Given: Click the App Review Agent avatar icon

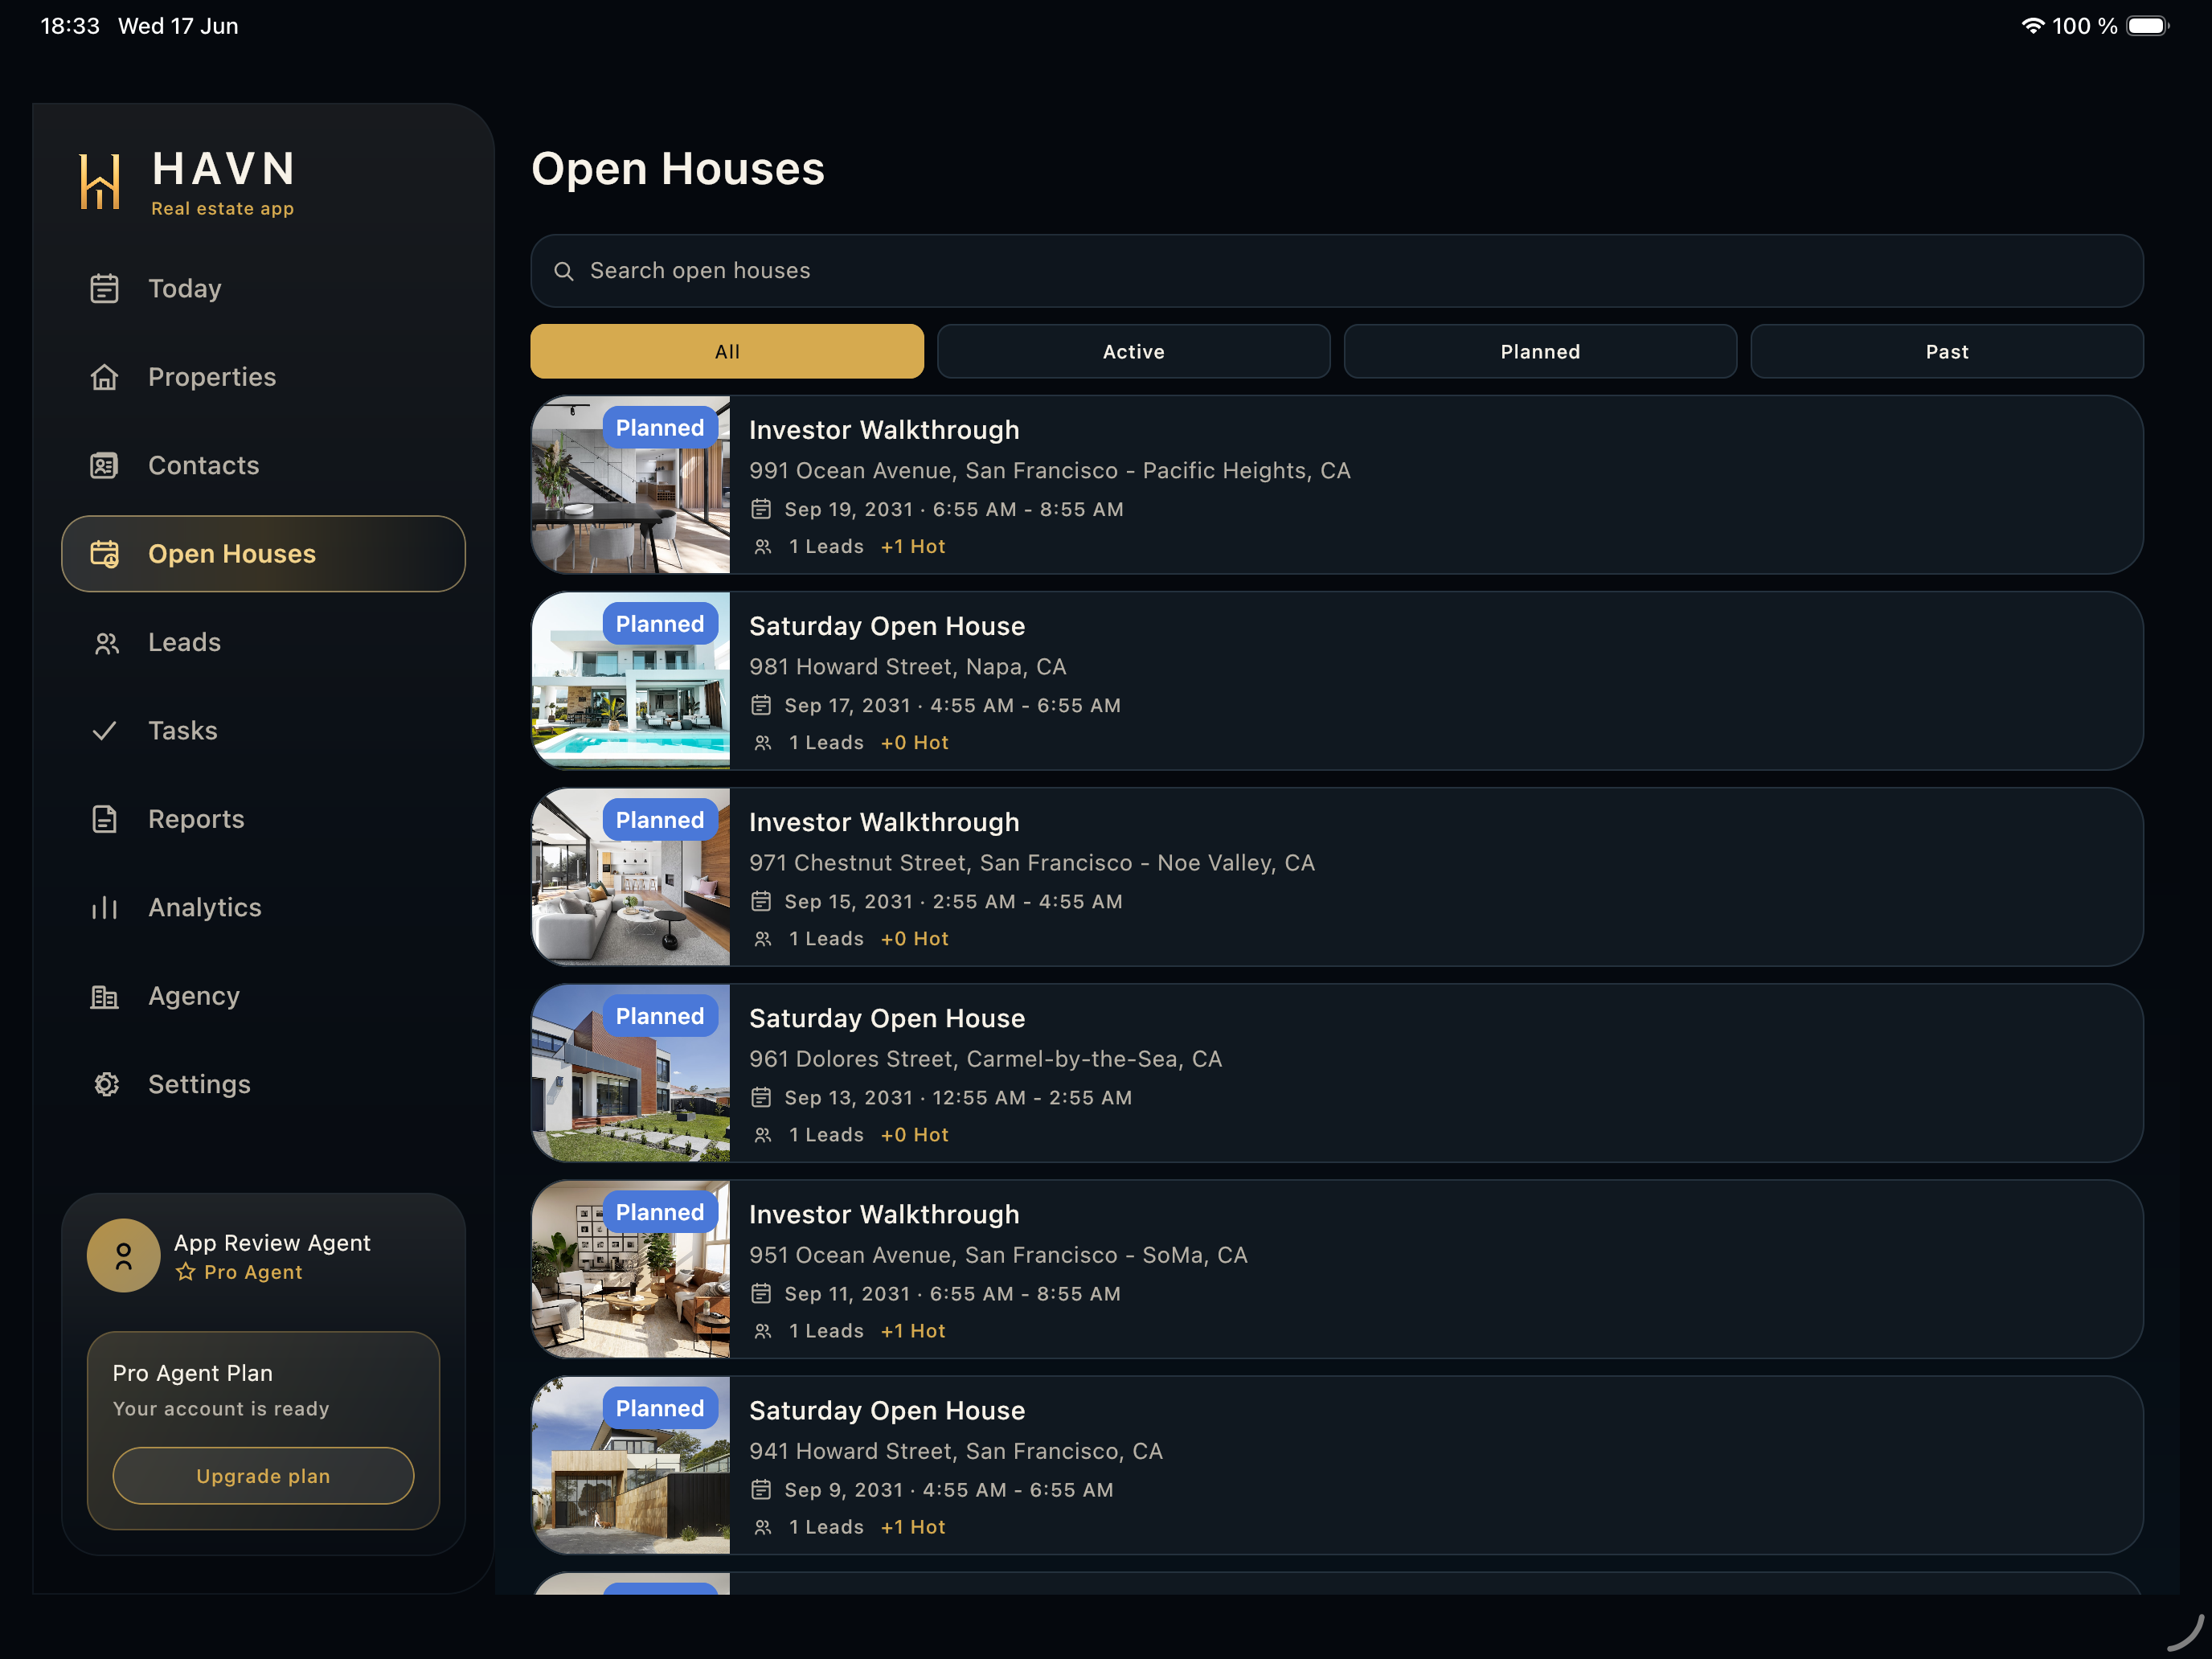Looking at the screenshot, I should tap(123, 1256).
